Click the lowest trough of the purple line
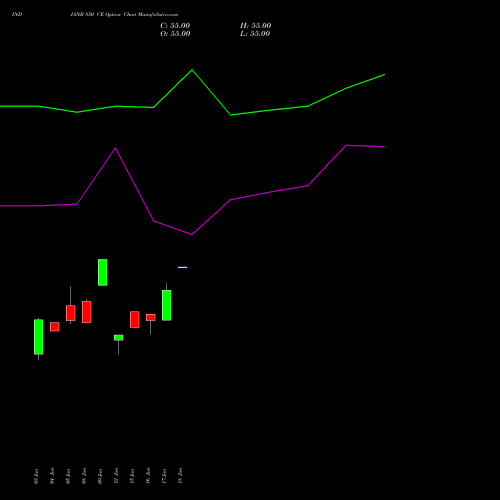 (x=192, y=234)
